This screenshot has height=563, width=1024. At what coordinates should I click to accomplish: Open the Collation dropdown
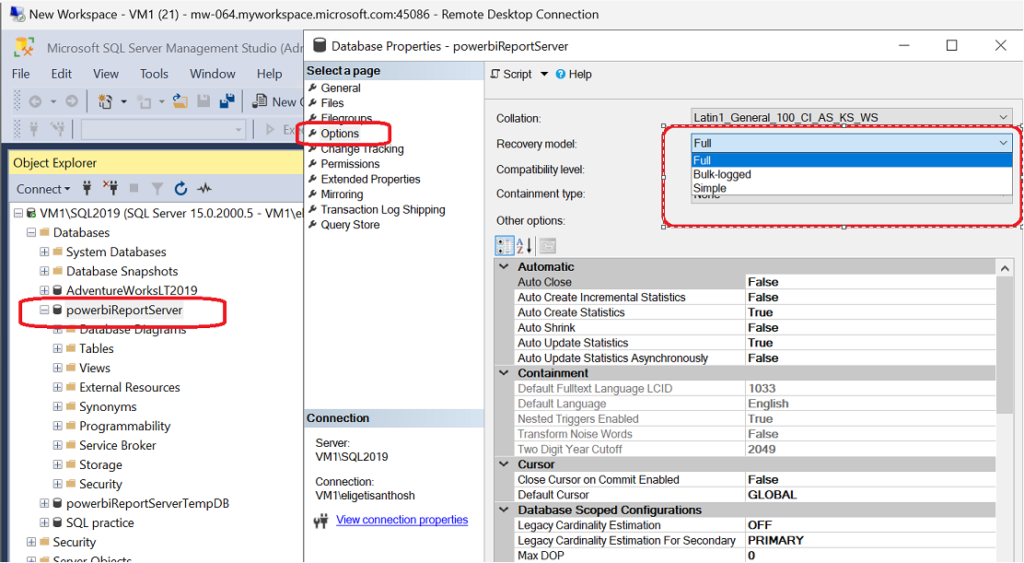(x=1003, y=118)
